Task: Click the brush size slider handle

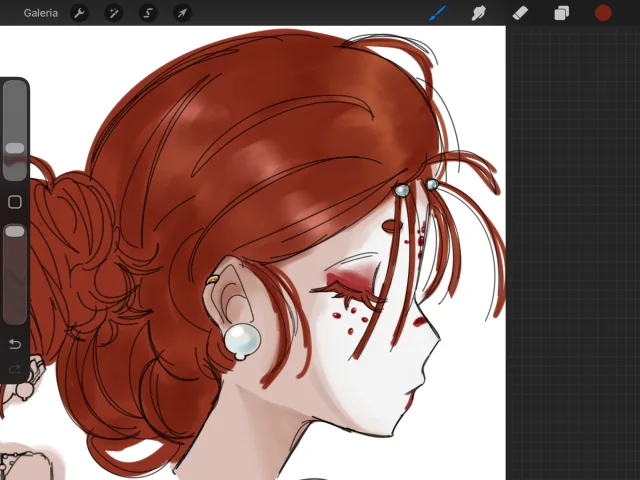Action: coord(15,148)
